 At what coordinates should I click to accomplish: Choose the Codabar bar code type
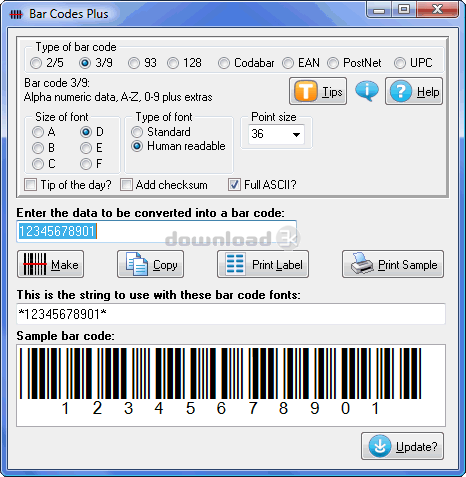click(224, 63)
